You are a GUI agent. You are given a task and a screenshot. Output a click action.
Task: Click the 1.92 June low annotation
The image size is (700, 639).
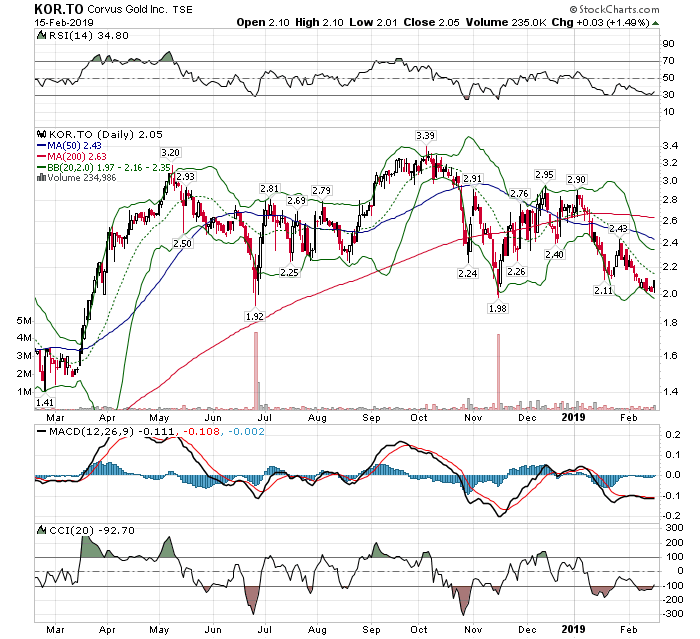(255, 317)
